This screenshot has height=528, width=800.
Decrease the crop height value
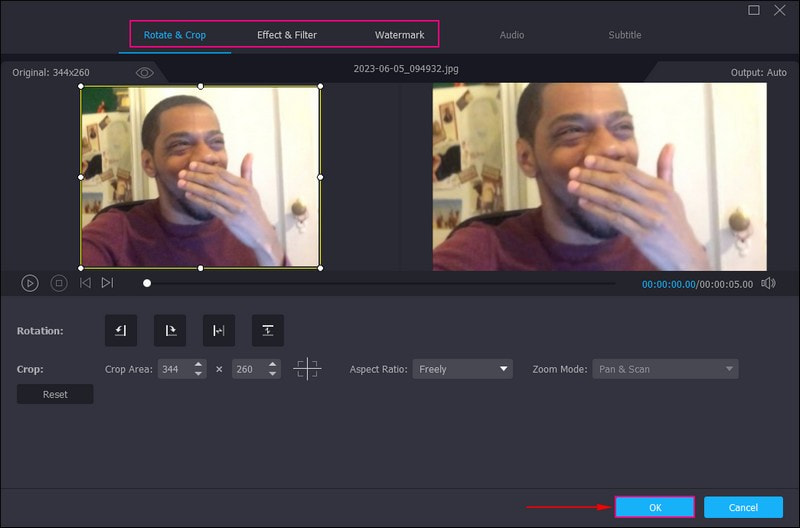click(x=273, y=374)
